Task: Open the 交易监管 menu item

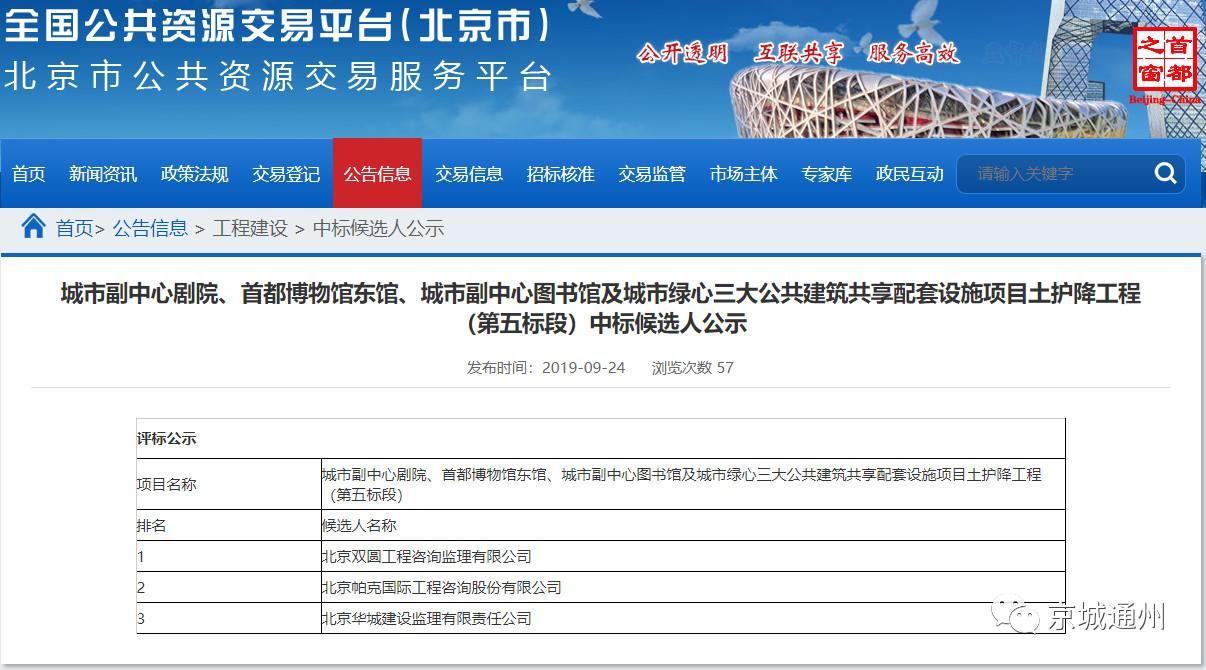Action: point(652,174)
